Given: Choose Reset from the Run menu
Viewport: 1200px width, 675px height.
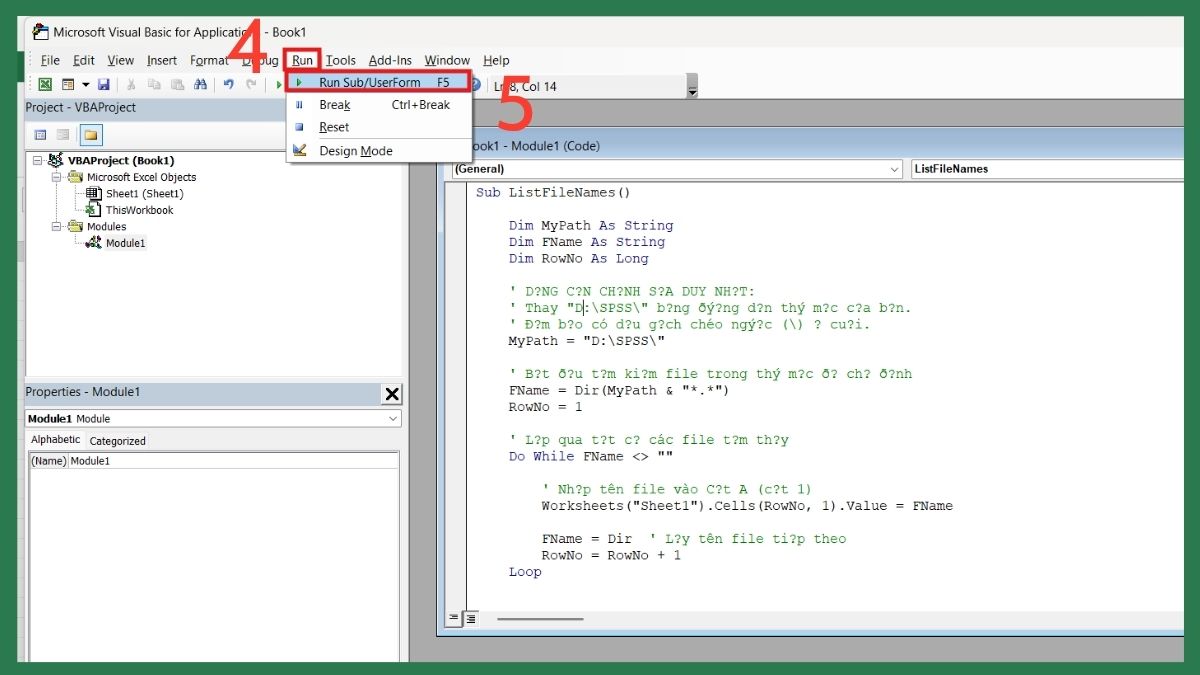Looking at the screenshot, I should point(334,127).
